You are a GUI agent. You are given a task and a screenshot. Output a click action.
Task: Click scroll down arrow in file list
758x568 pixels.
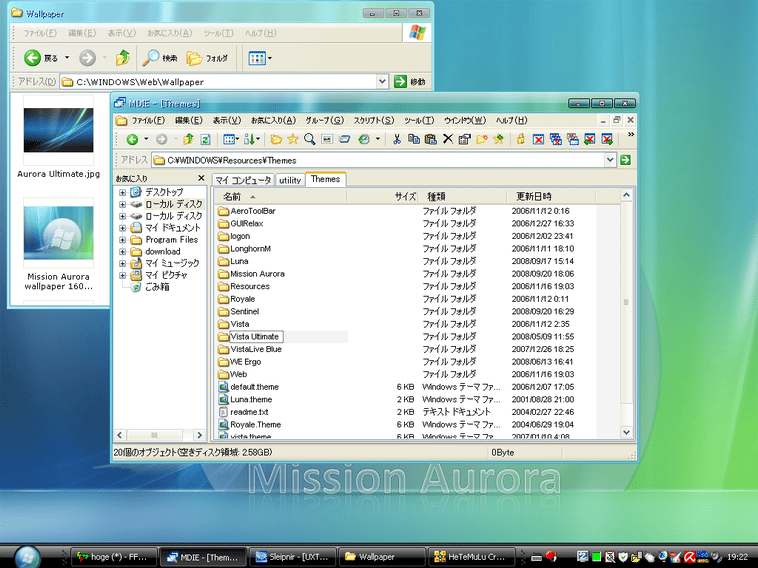pyautogui.click(x=627, y=433)
